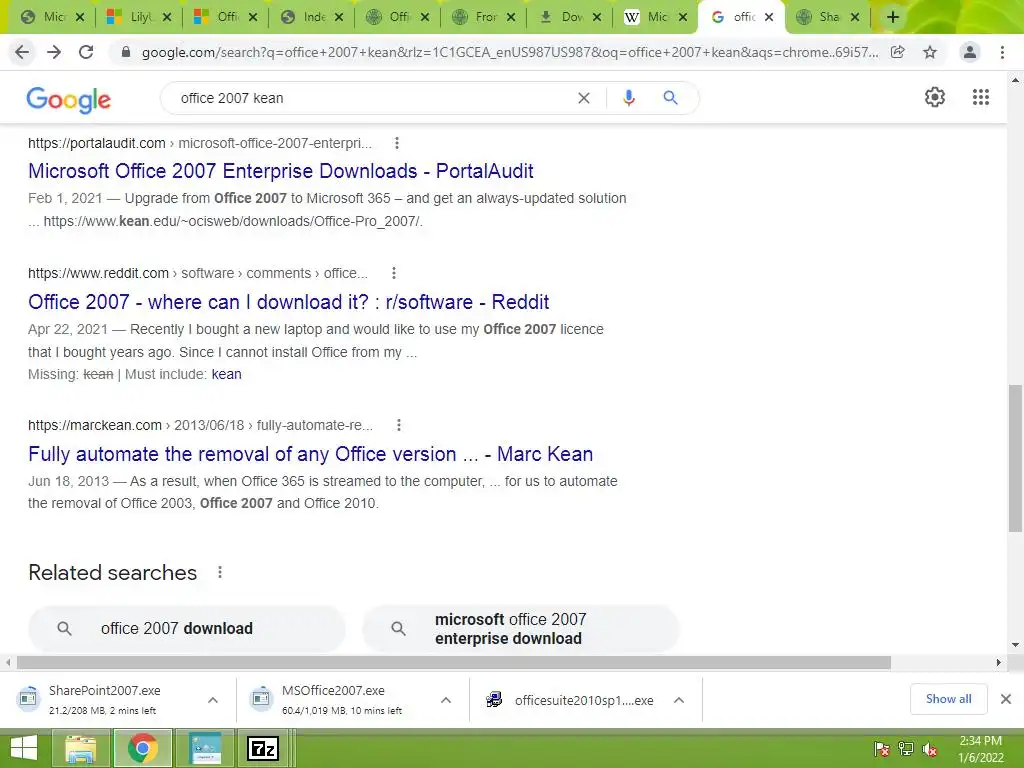Image resolution: width=1024 pixels, height=768 pixels.
Task: Open options for the PortalAudit result
Action: 397,143
